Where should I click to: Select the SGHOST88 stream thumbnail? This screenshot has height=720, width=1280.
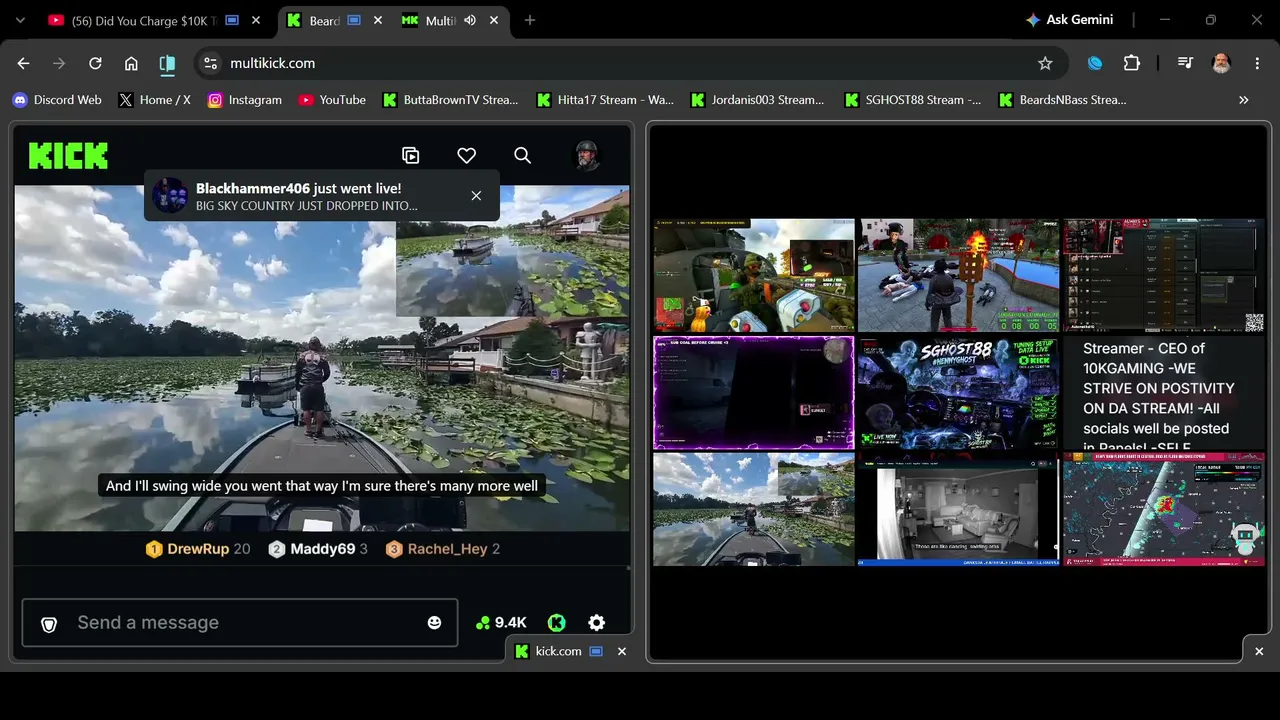click(x=958, y=392)
